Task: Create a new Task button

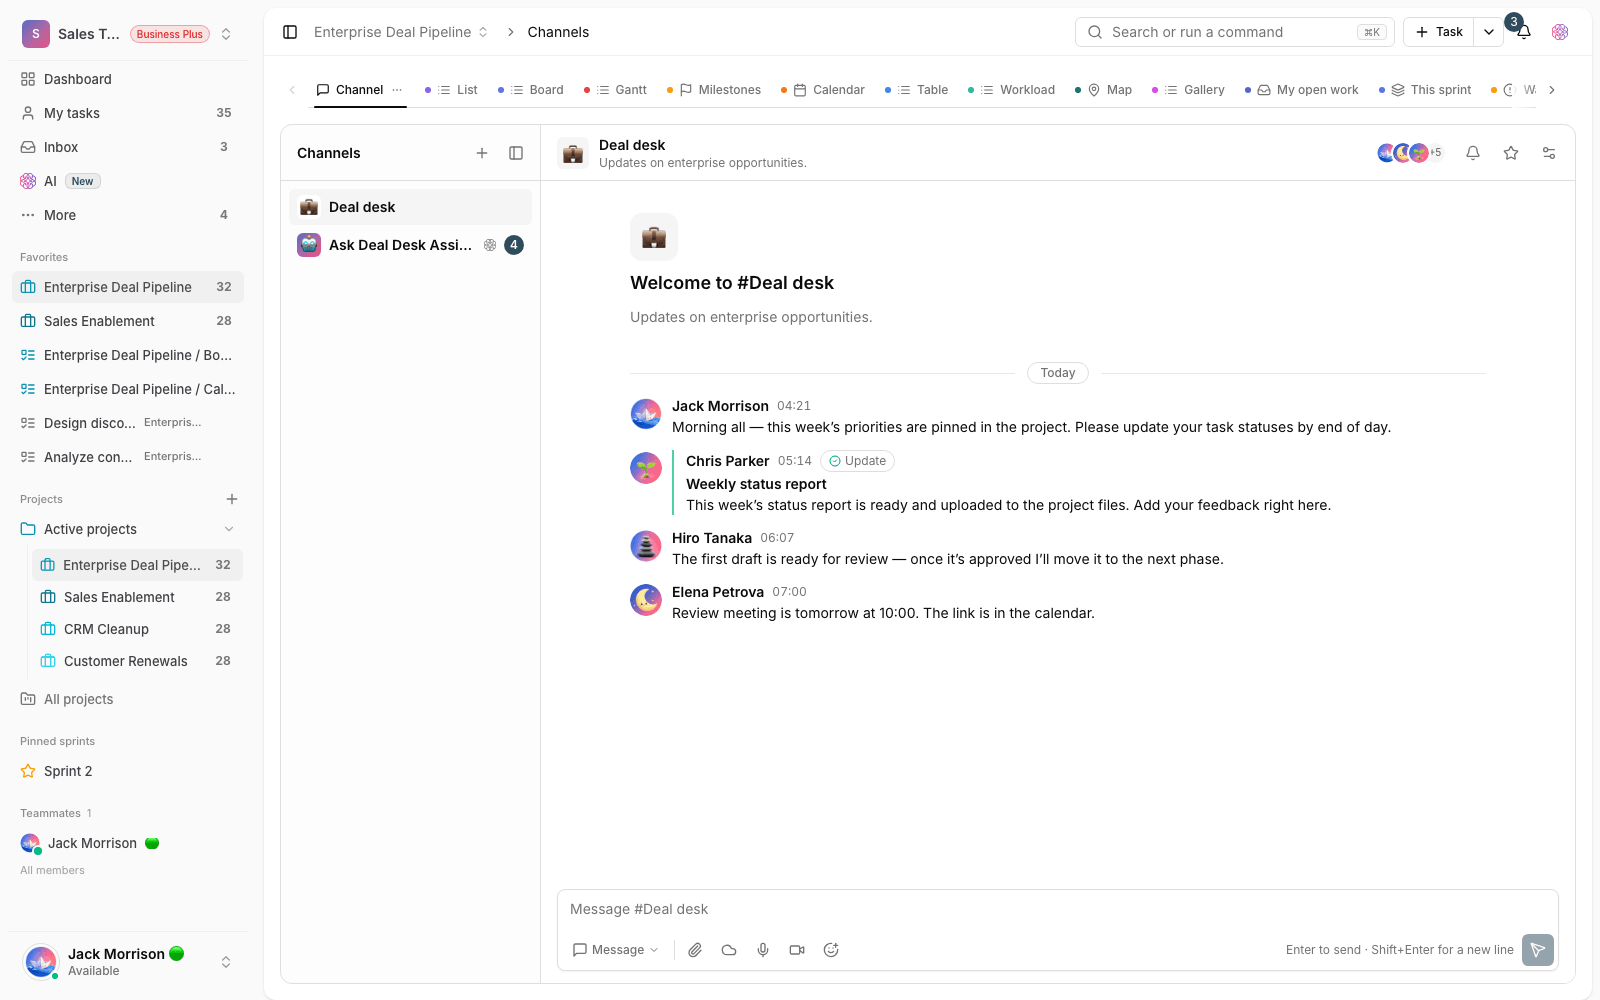Action: (x=1439, y=32)
